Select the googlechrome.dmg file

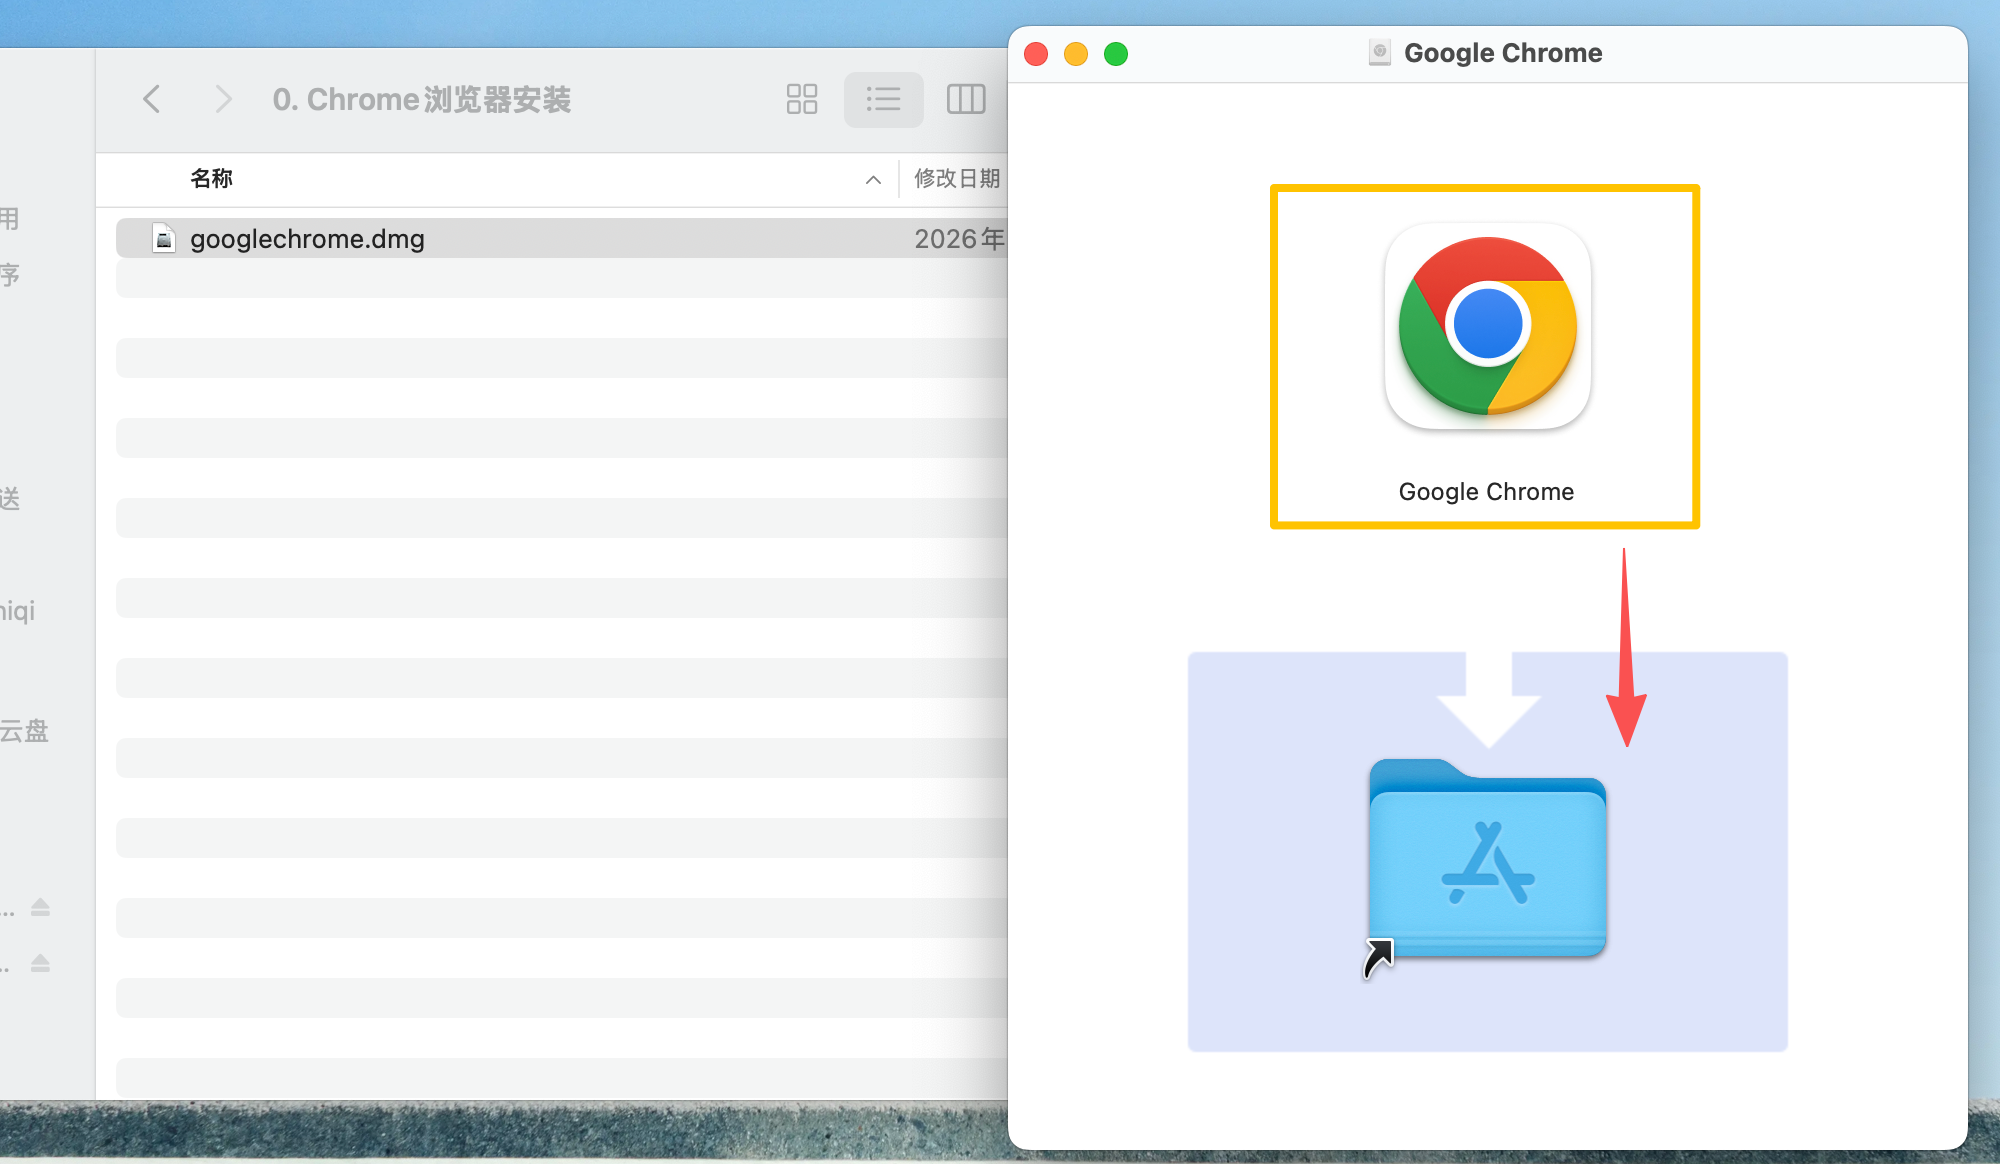(x=307, y=239)
